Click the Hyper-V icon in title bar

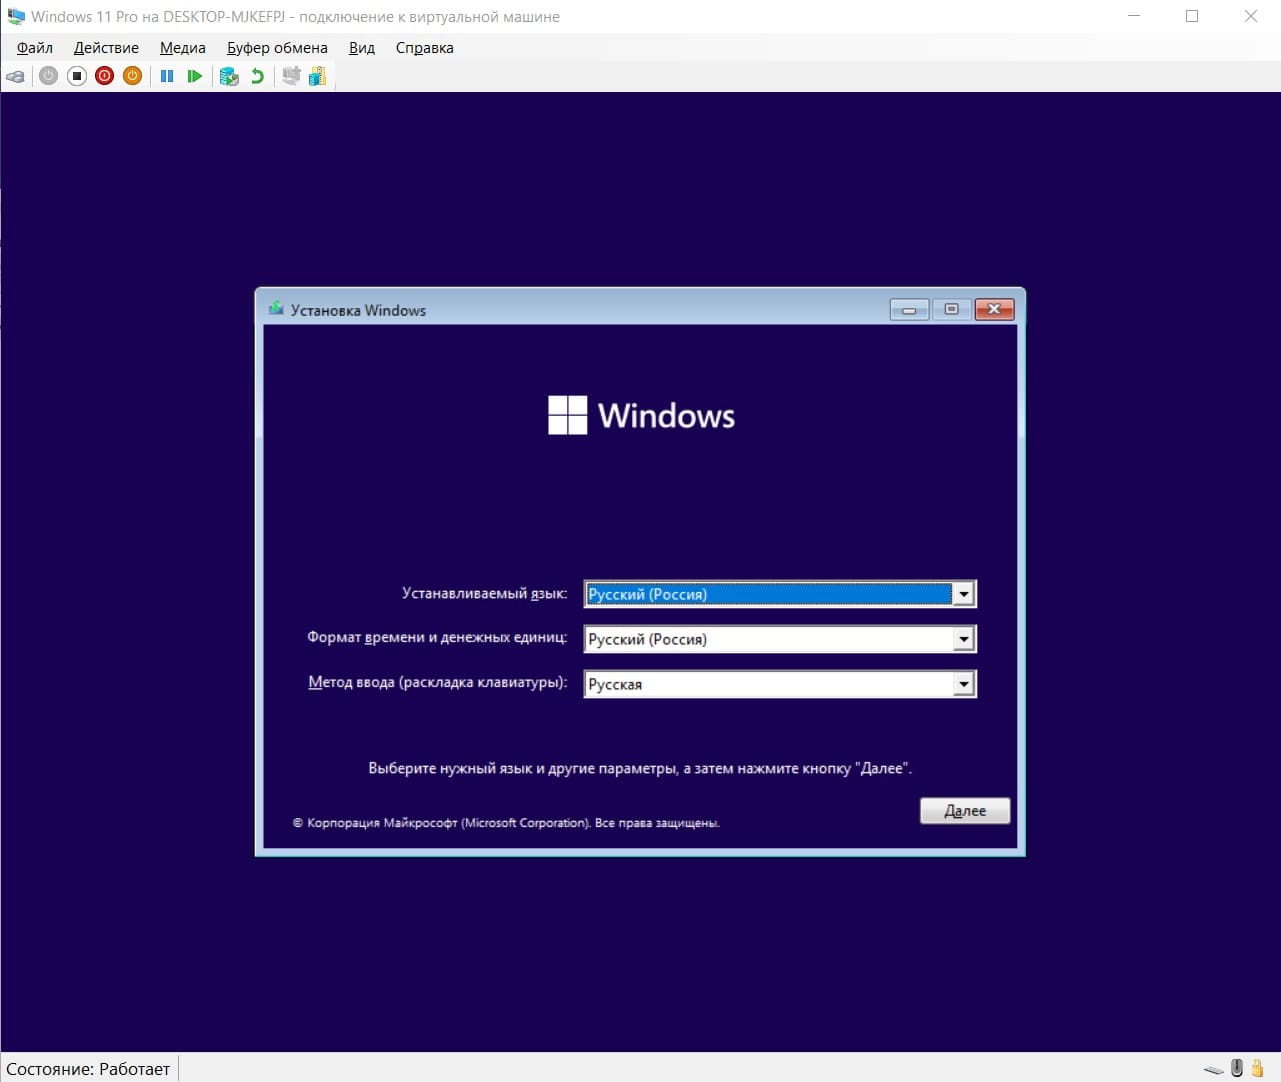point(16,17)
